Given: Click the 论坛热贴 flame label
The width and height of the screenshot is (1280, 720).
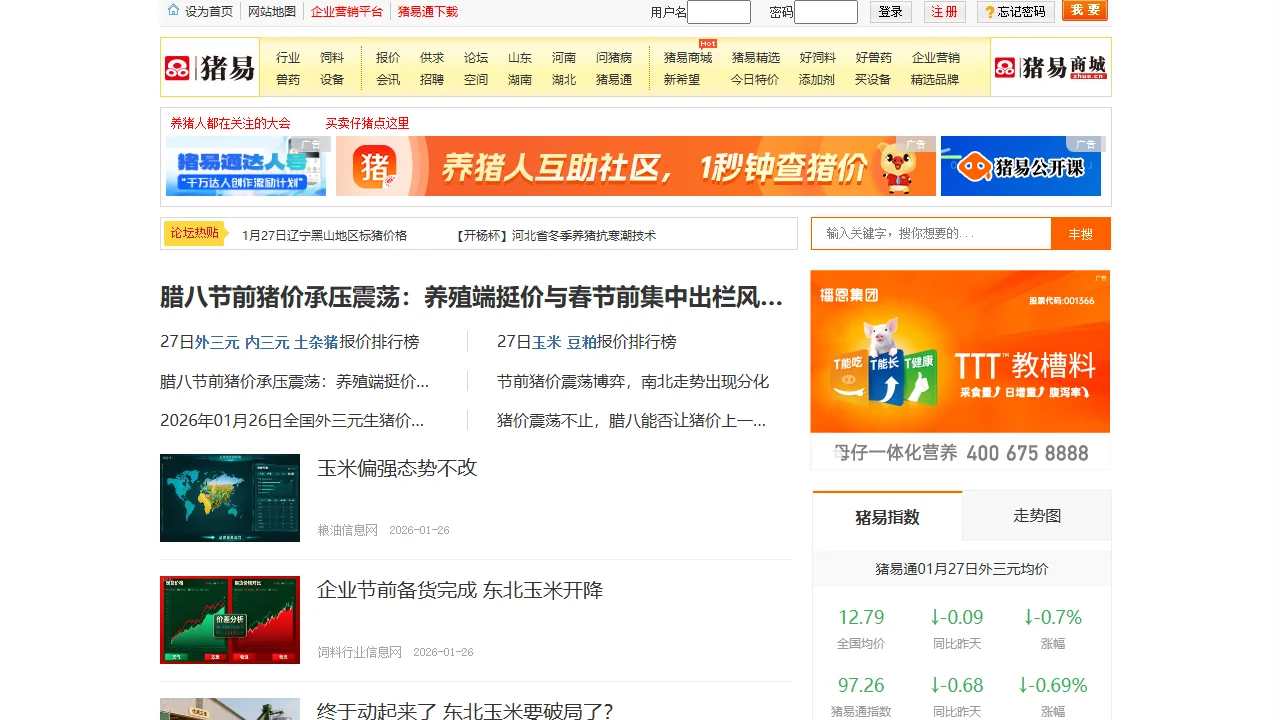Looking at the screenshot, I should [x=194, y=232].
